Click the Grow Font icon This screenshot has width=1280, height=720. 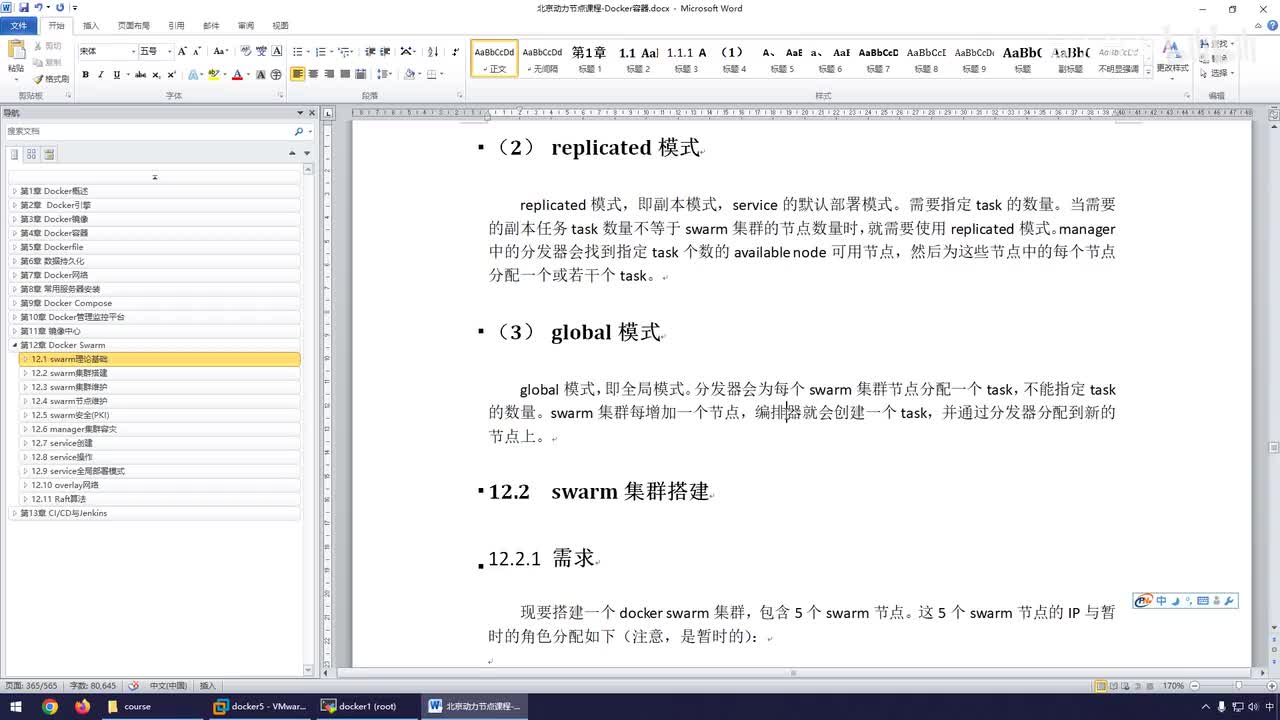coord(182,51)
